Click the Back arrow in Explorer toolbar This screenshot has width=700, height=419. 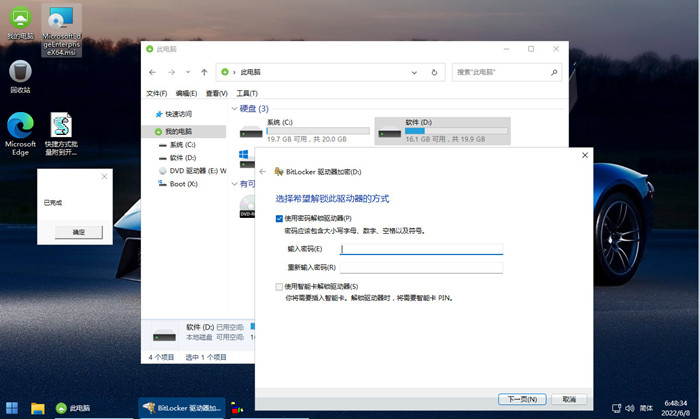[x=153, y=72]
